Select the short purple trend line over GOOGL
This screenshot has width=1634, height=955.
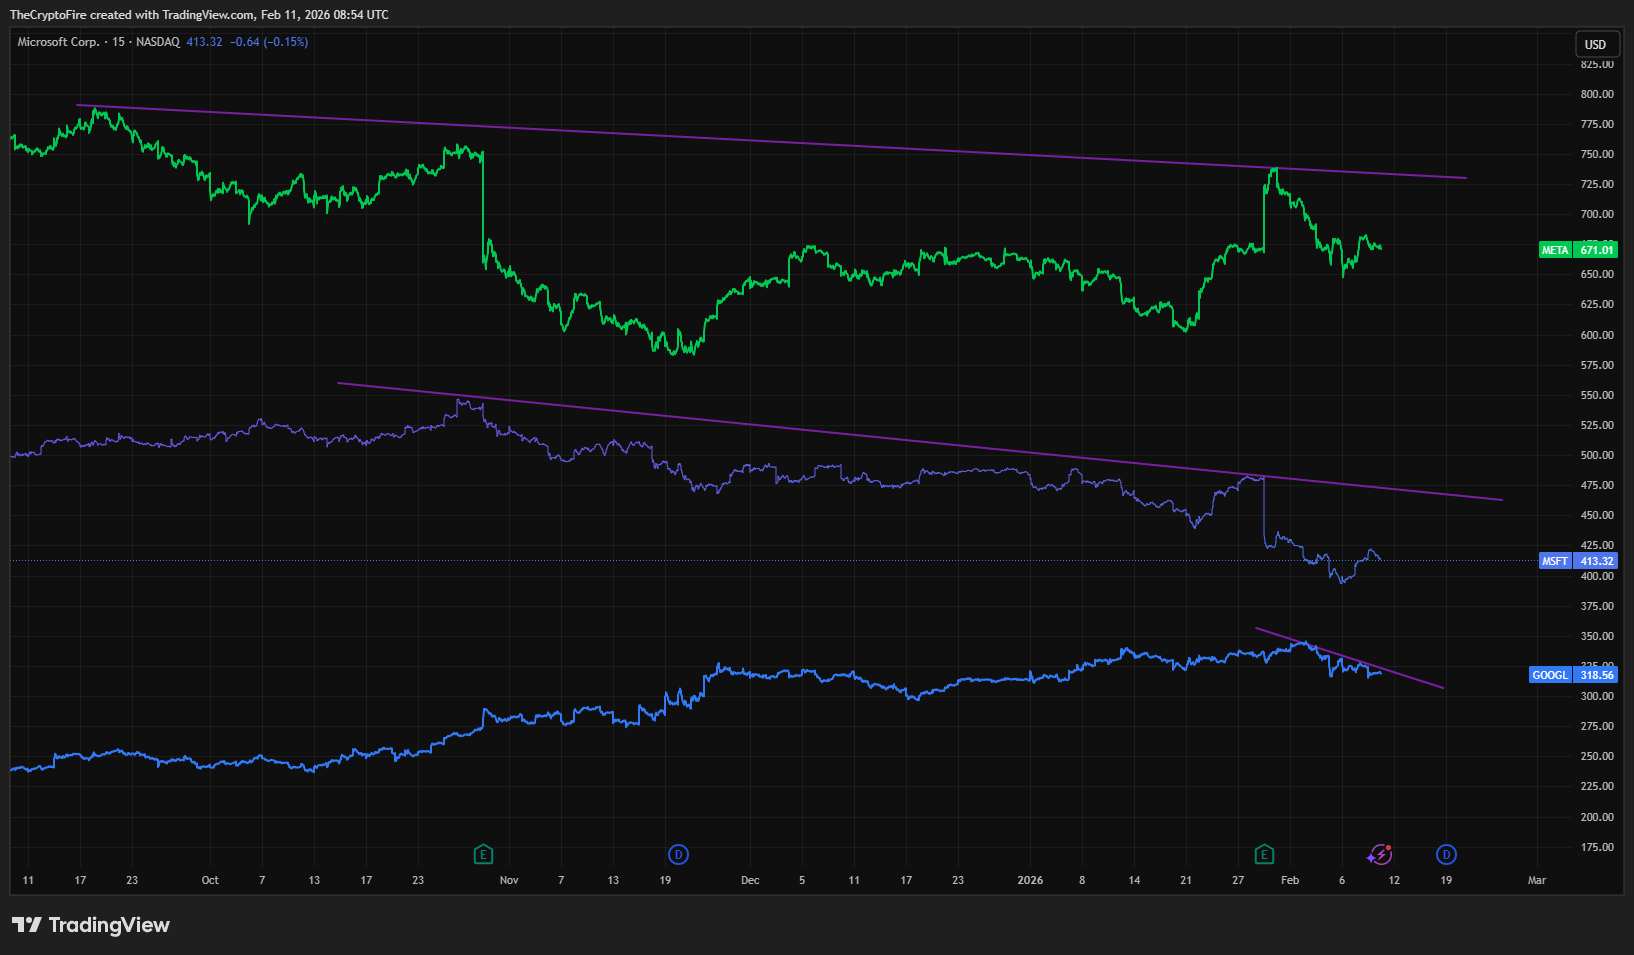tap(1350, 658)
